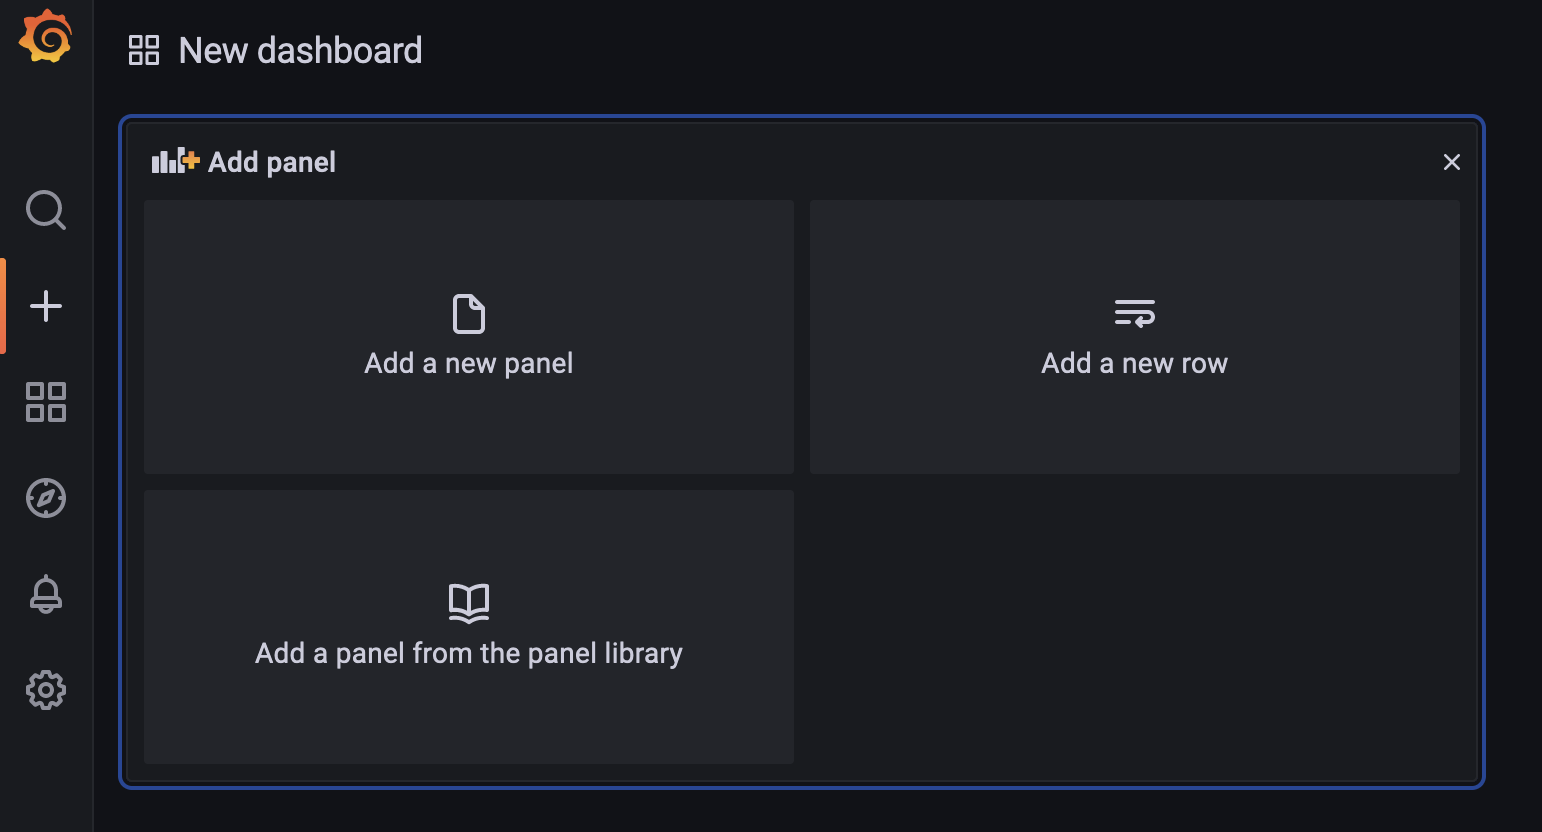
Task: Click the blank dashboard area below the Add panel widget
Action: [x=802, y=811]
